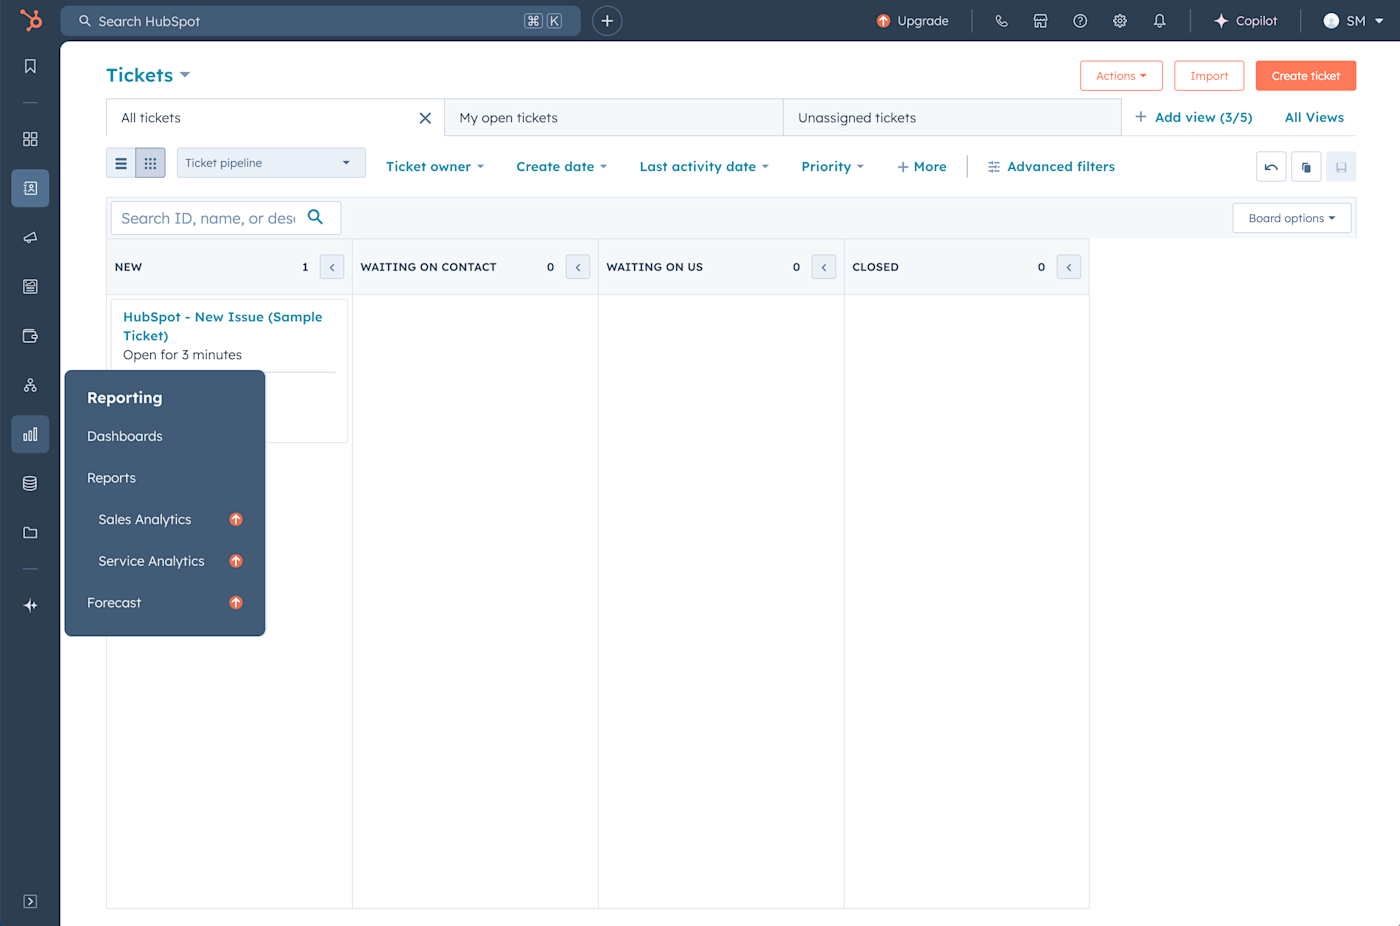The height and width of the screenshot is (926, 1400).
Task: Open the Content sidebar icon
Action: coord(30,287)
